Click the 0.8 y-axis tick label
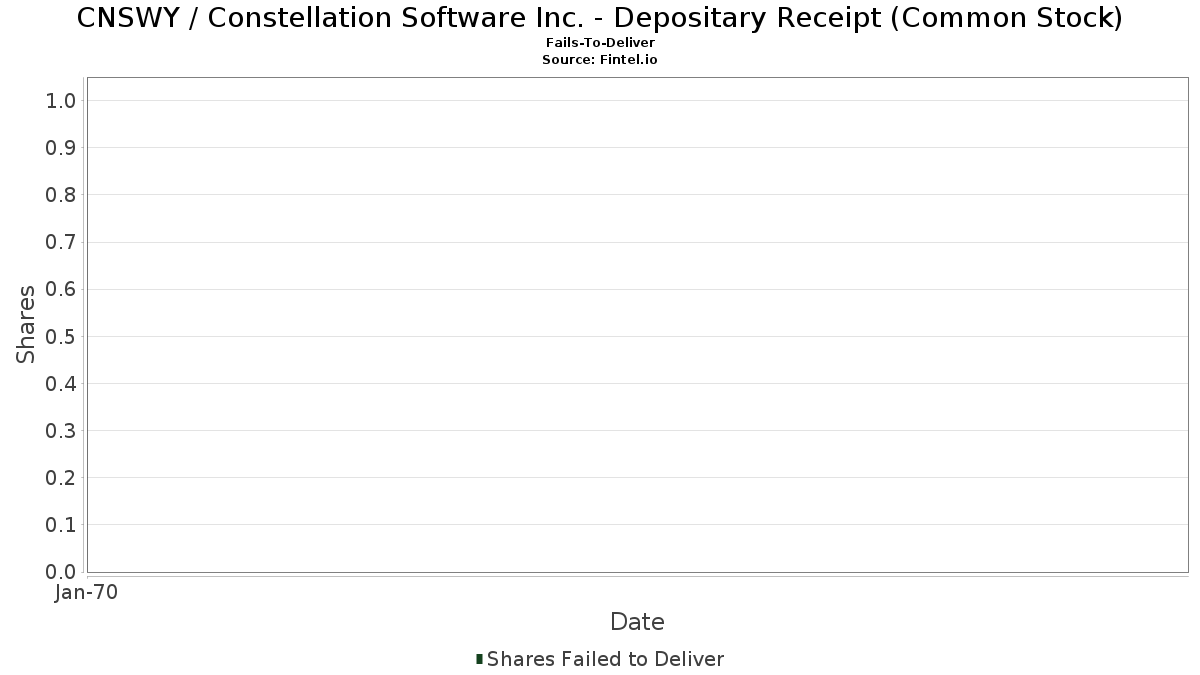The image size is (1200, 675). click(x=61, y=195)
